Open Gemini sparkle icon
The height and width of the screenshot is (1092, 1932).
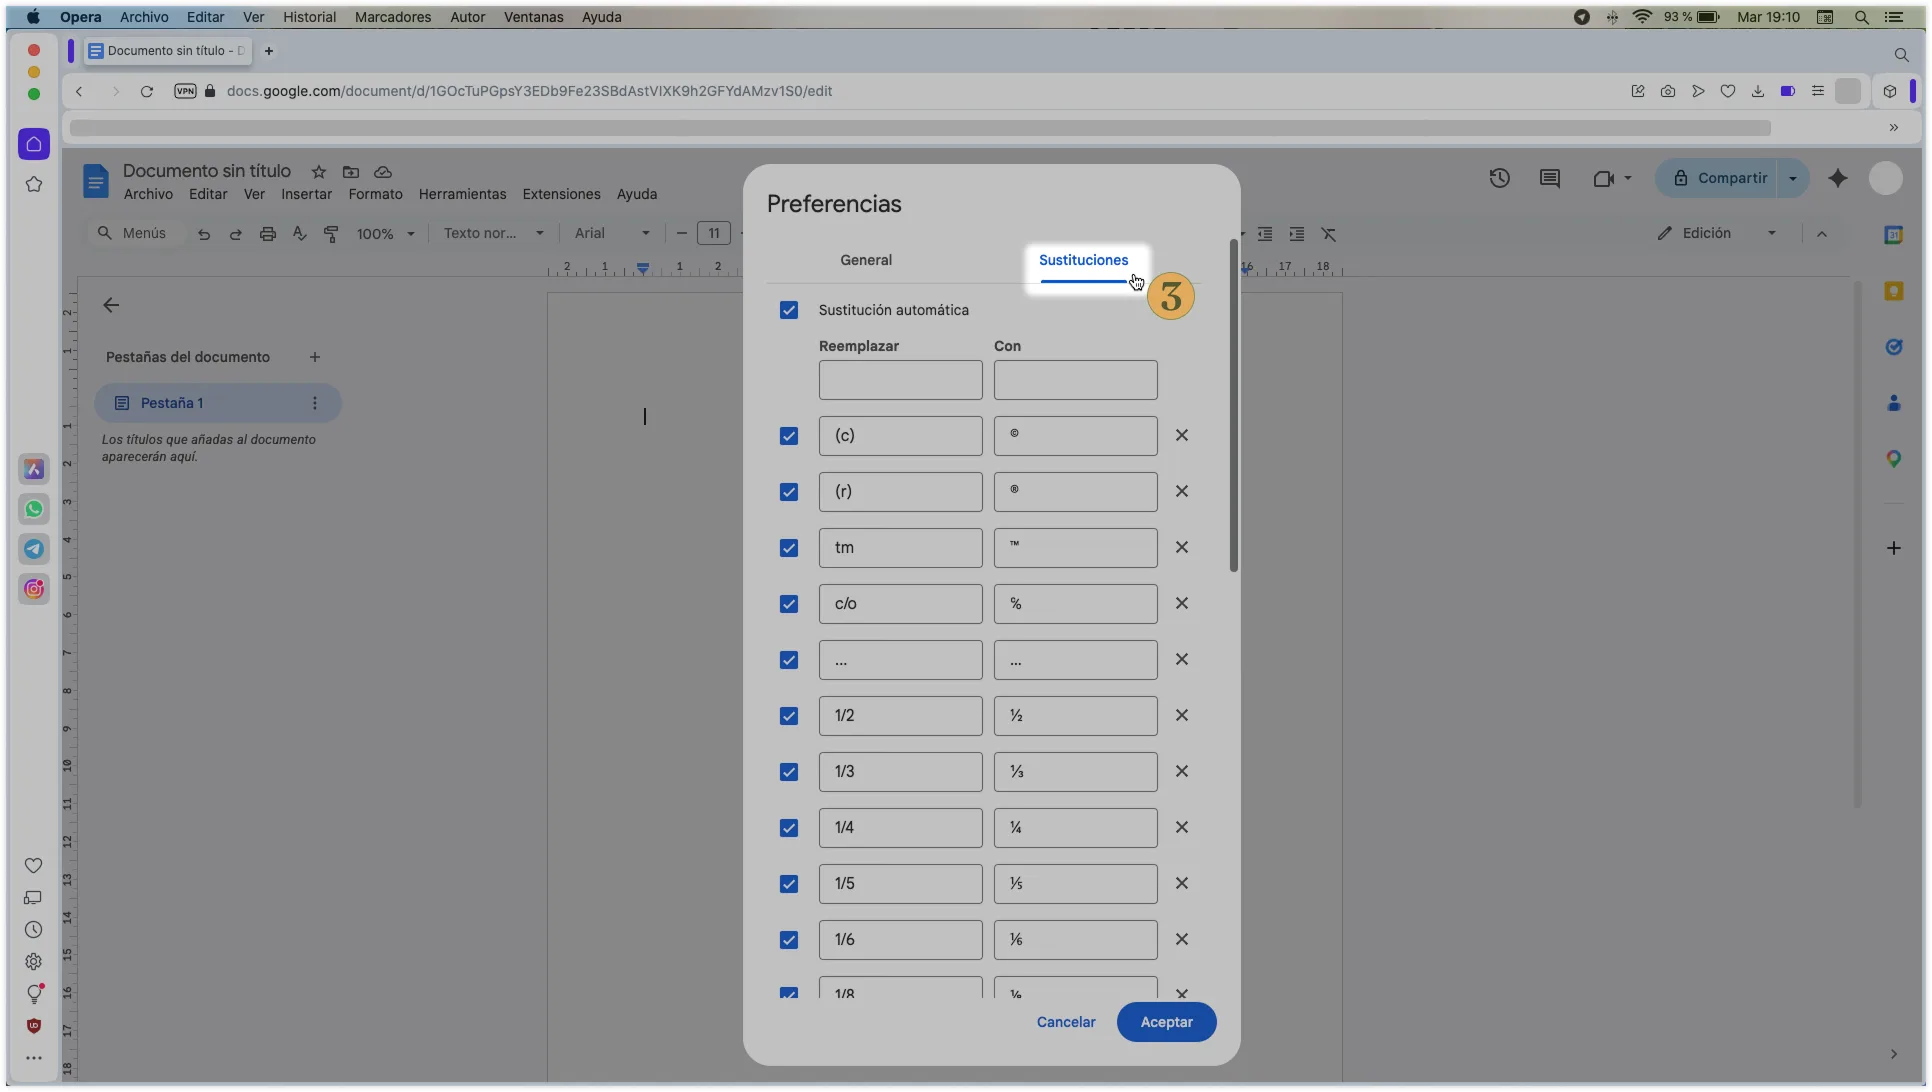click(1838, 178)
